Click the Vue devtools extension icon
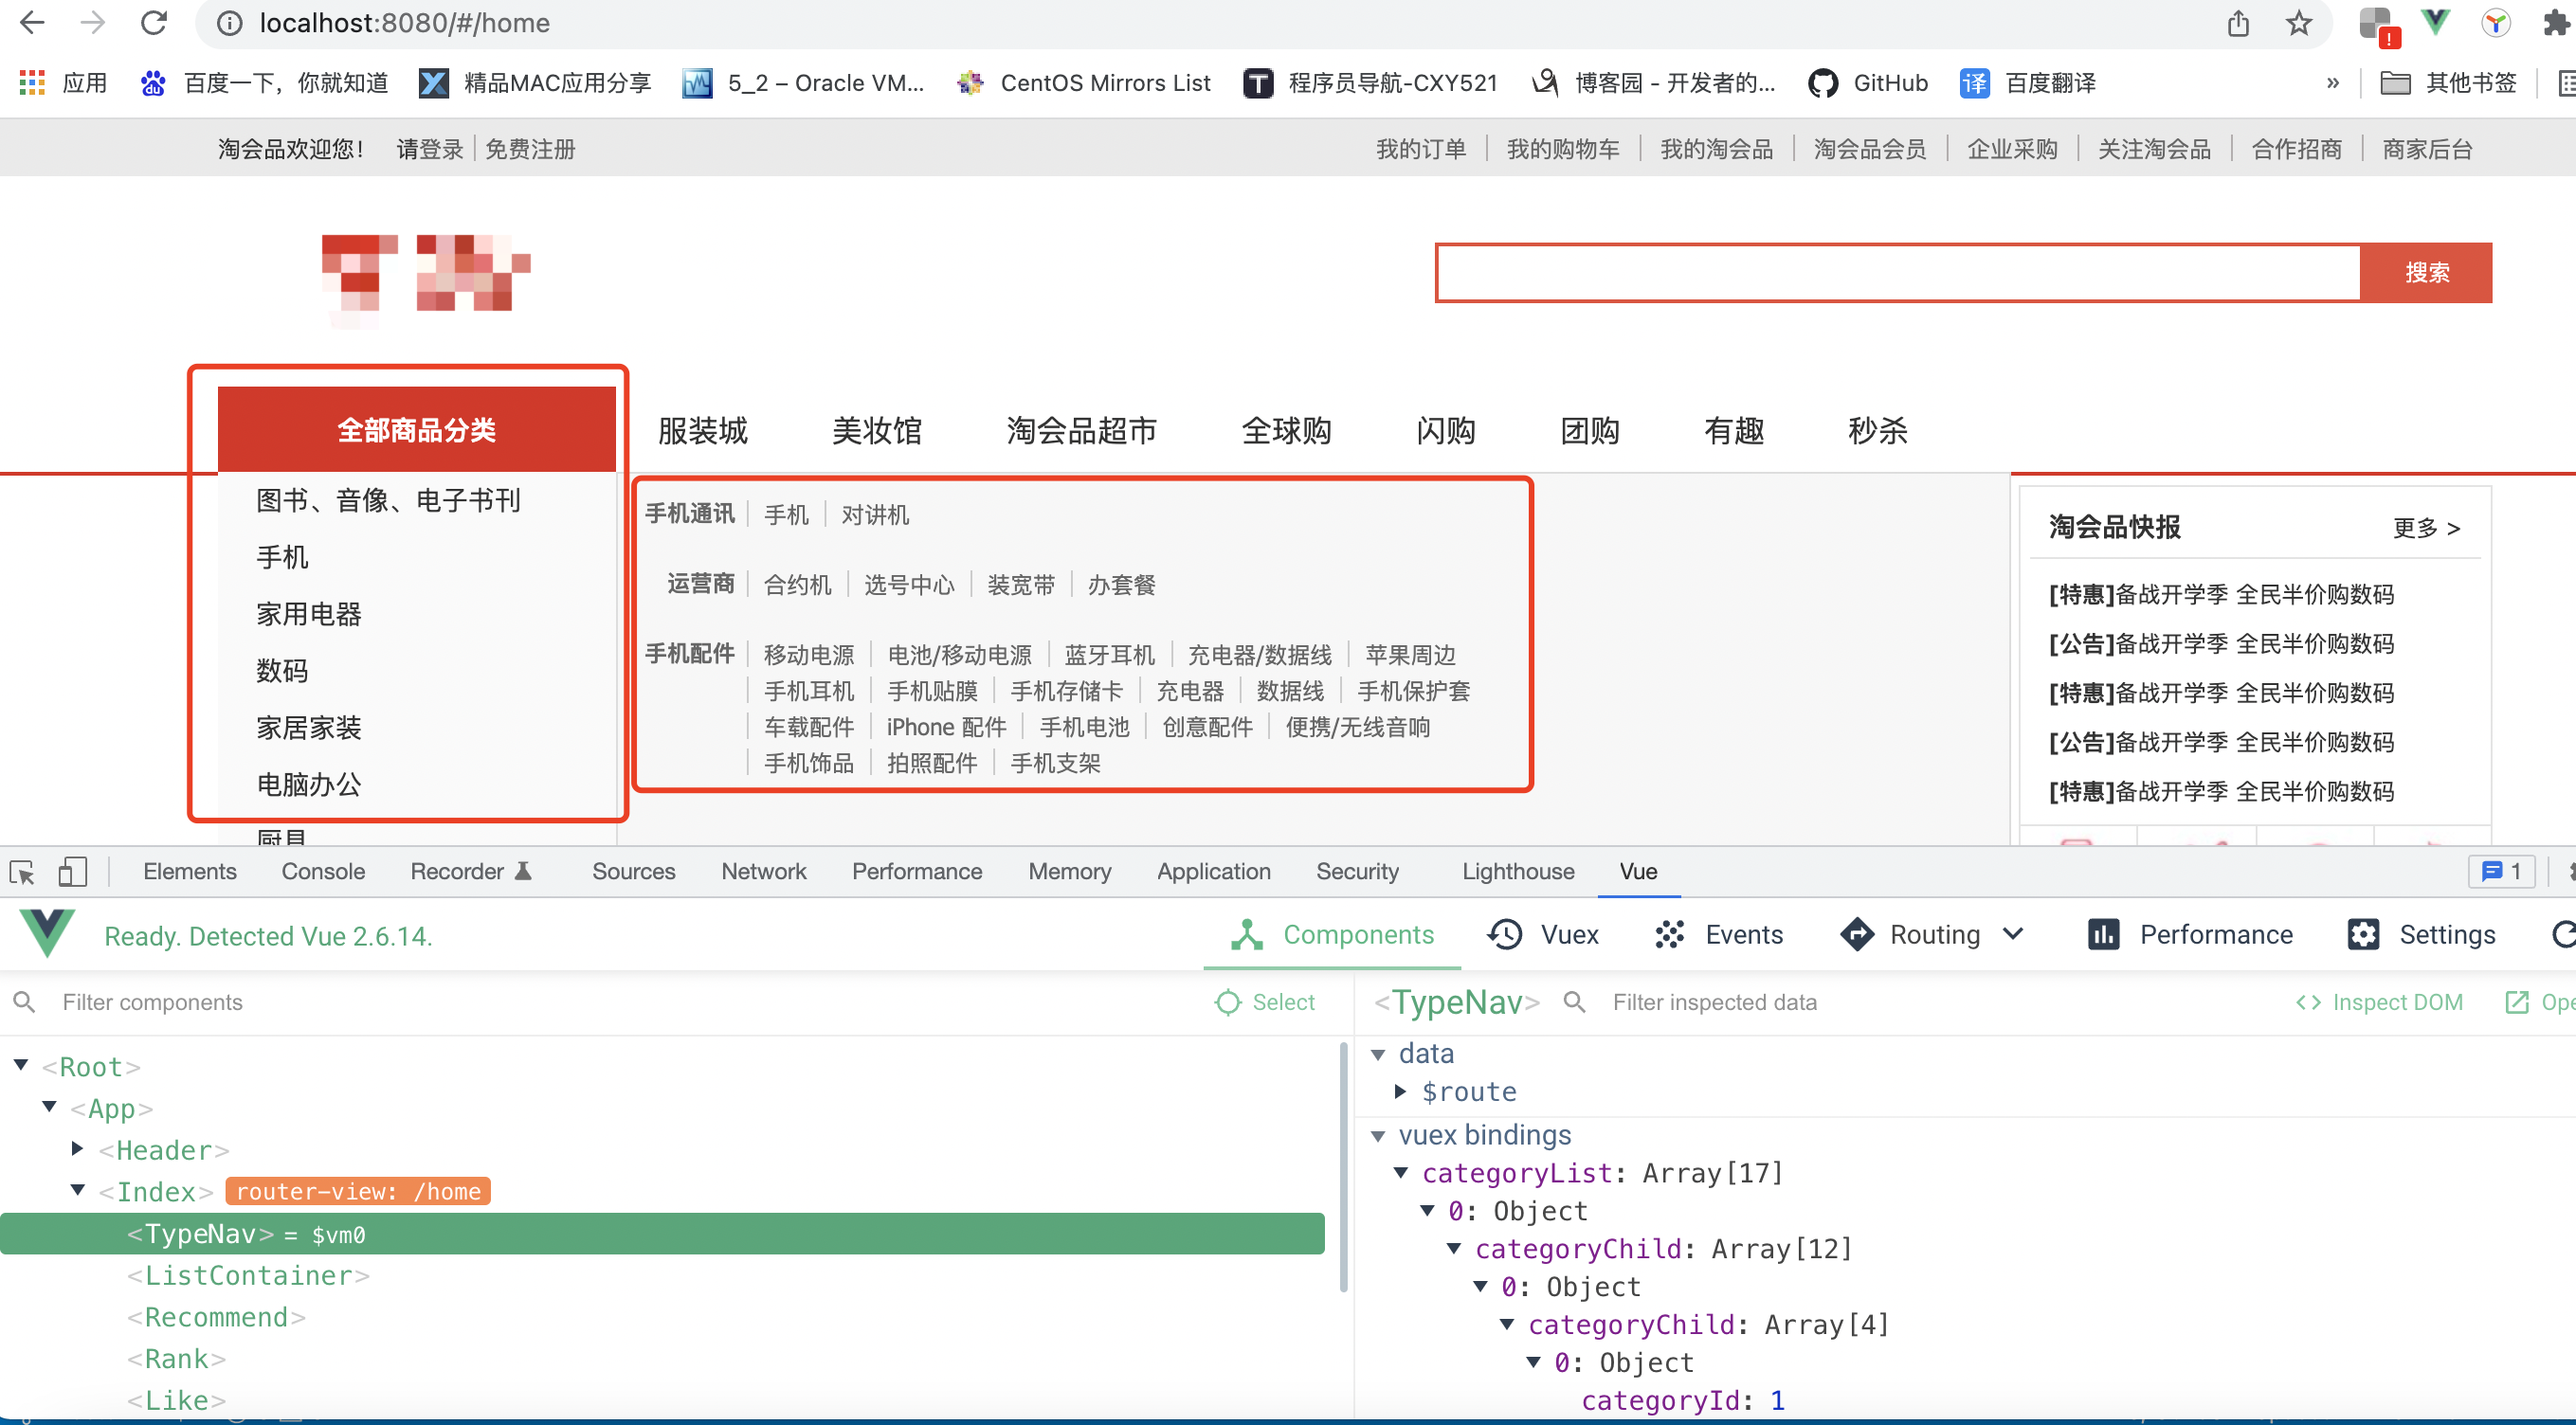The image size is (2576, 1425). point(2435,22)
